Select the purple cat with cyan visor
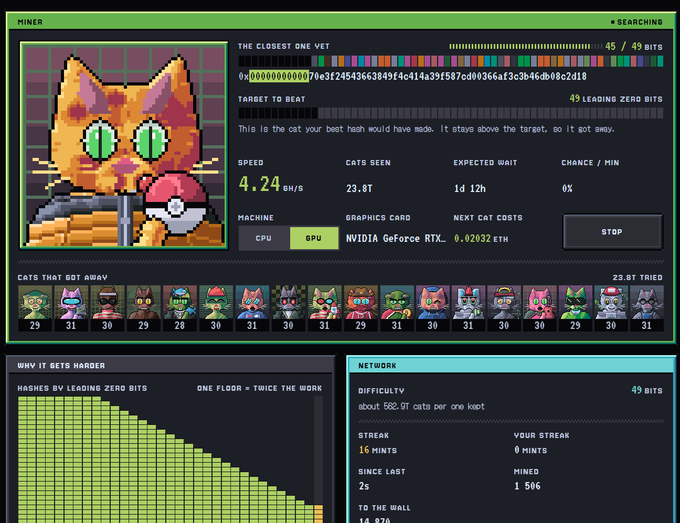Image resolution: width=680 pixels, height=523 pixels. (71, 308)
